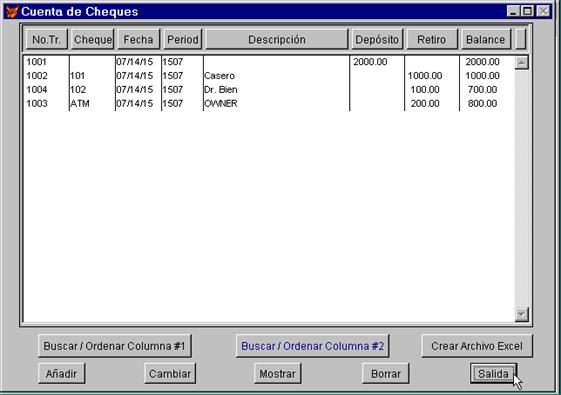Click the Casero description
This screenshot has width=561, height=395.
tap(219, 75)
